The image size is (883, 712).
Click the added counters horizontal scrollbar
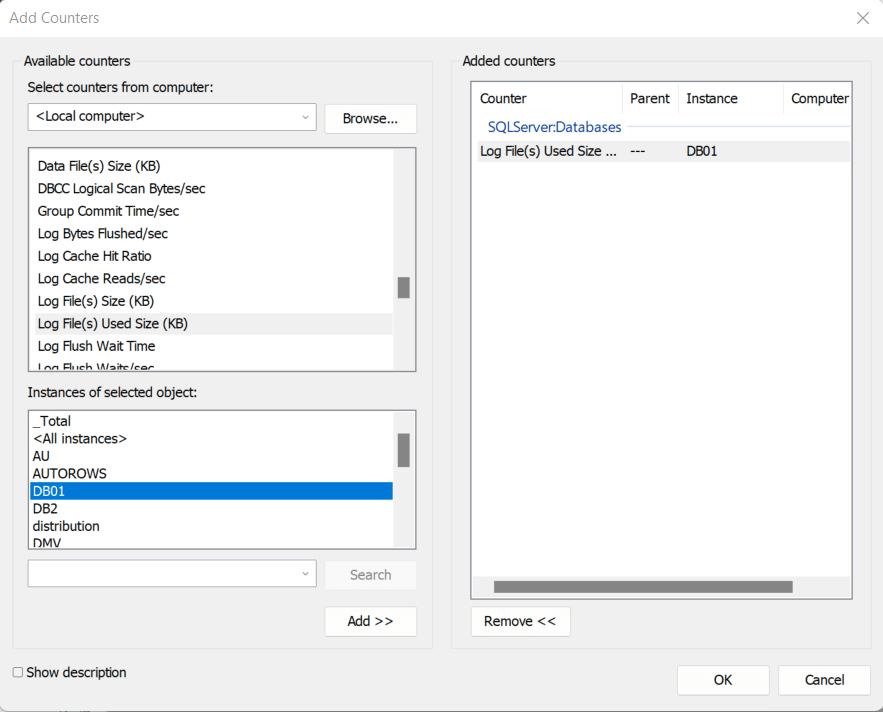tap(643, 587)
